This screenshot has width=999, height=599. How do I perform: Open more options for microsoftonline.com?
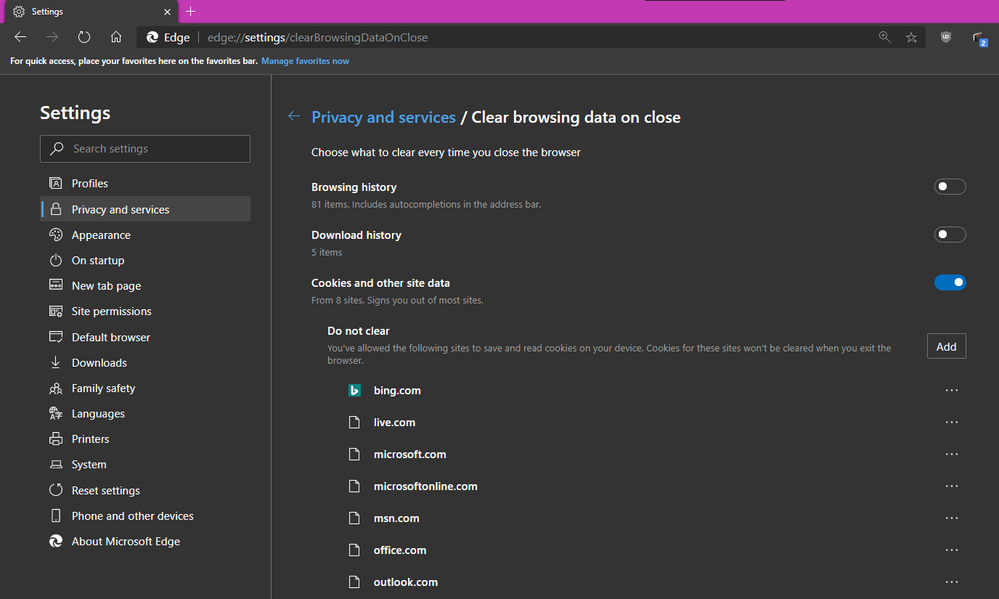click(x=952, y=486)
